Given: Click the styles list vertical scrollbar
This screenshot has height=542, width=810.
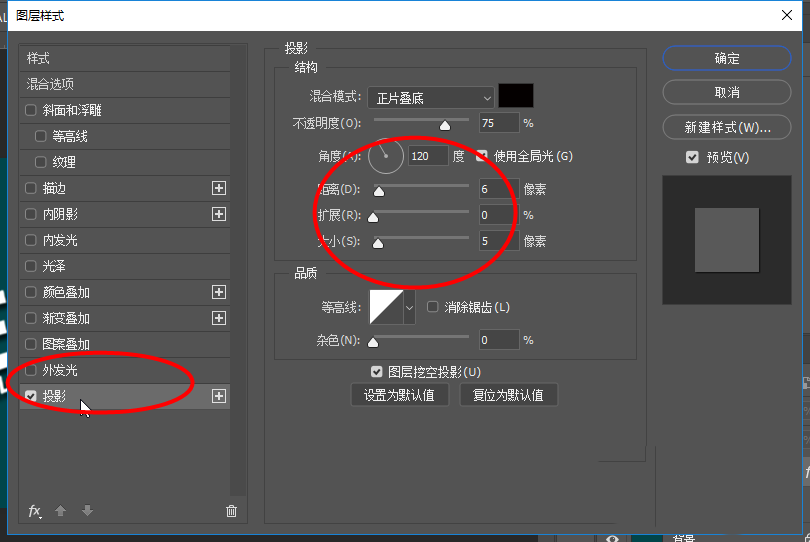Looking at the screenshot, I should coord(238,271).
